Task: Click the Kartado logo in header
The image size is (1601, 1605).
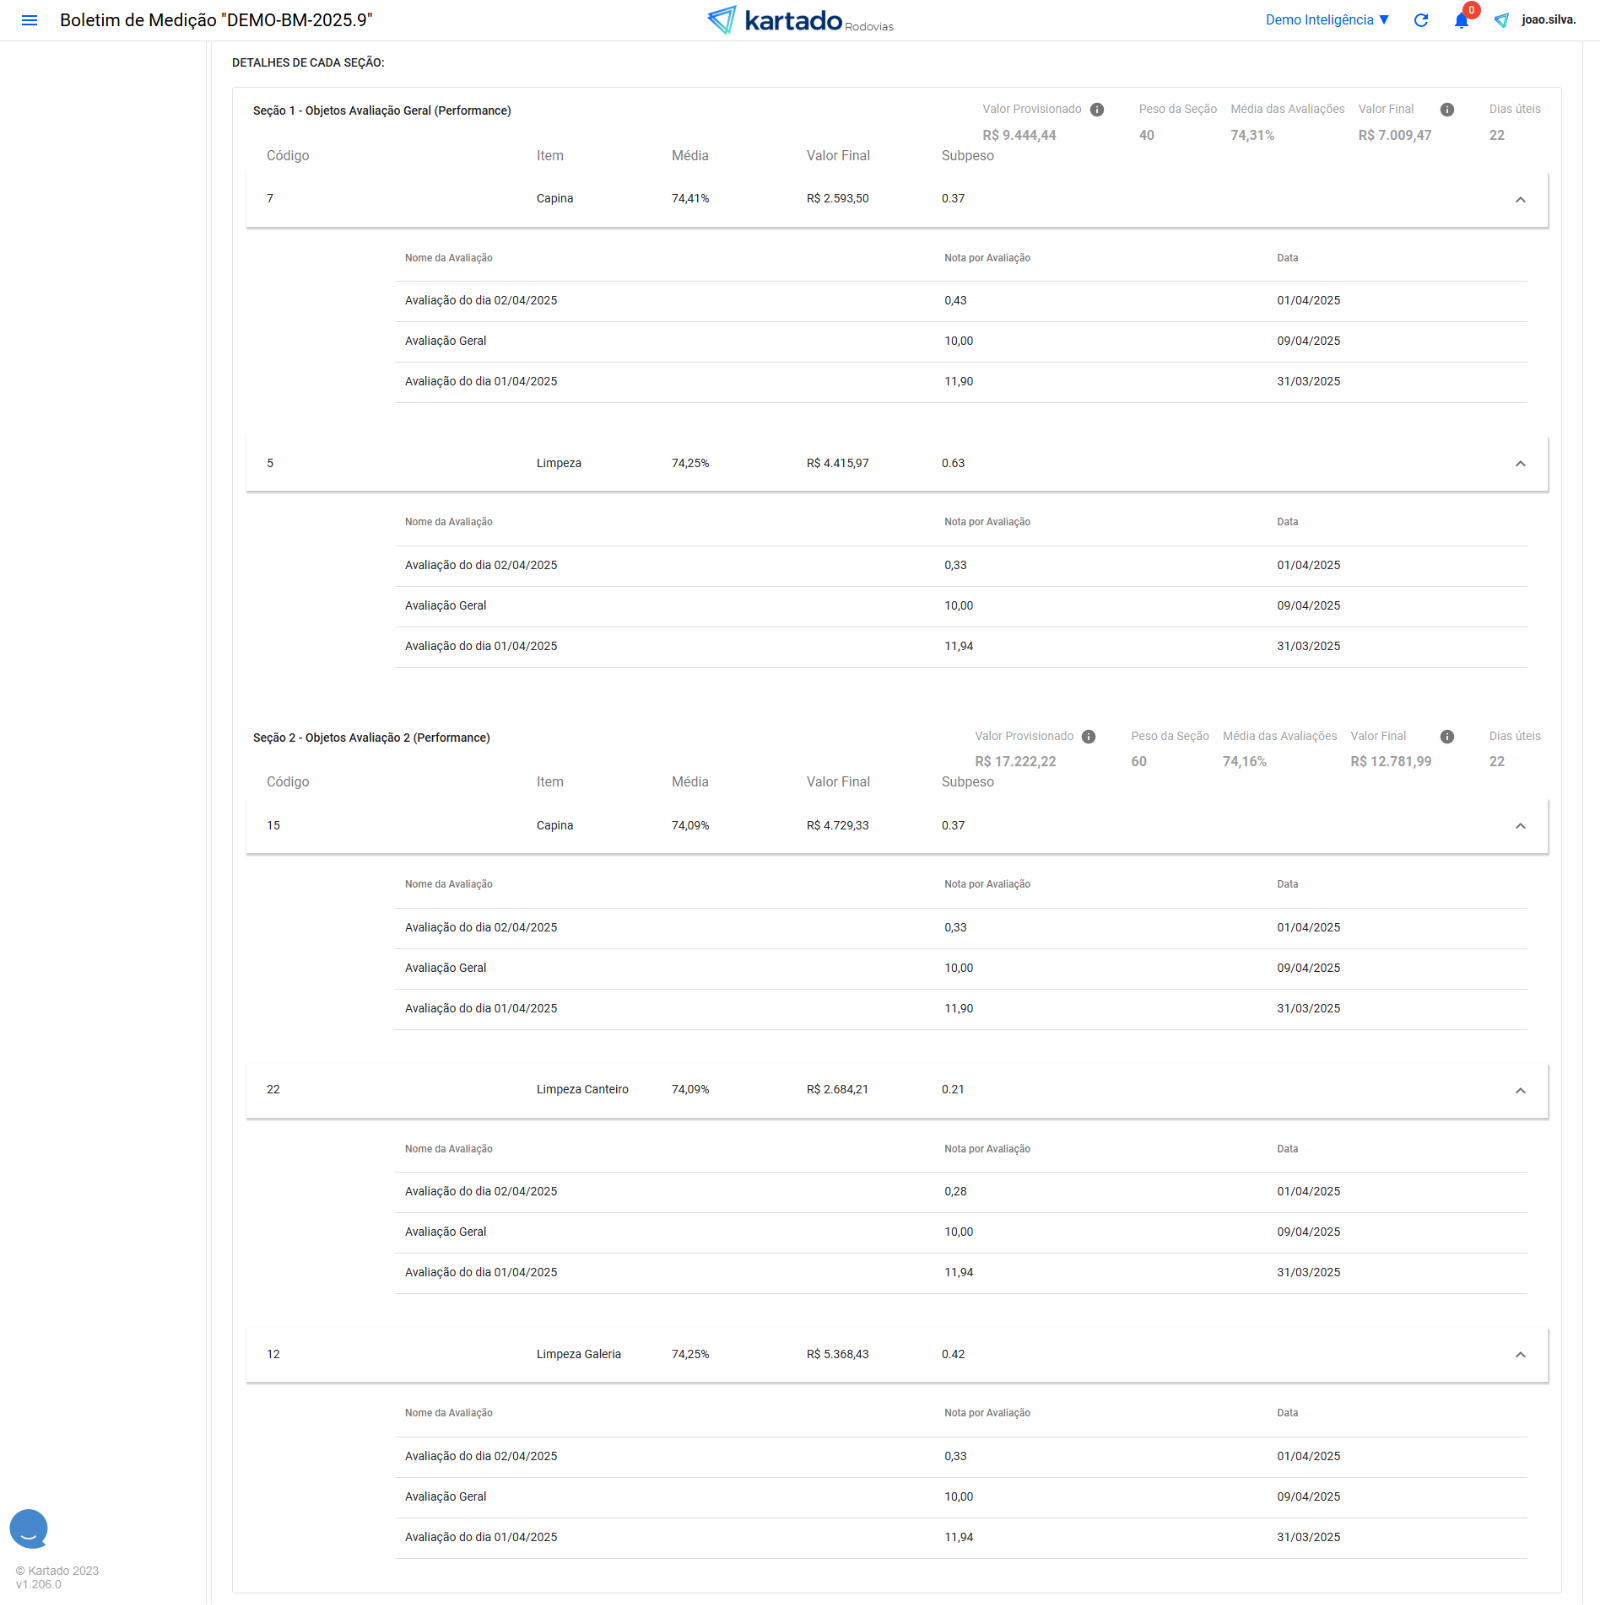Action: pyautogui.click(x=799, y=20)
